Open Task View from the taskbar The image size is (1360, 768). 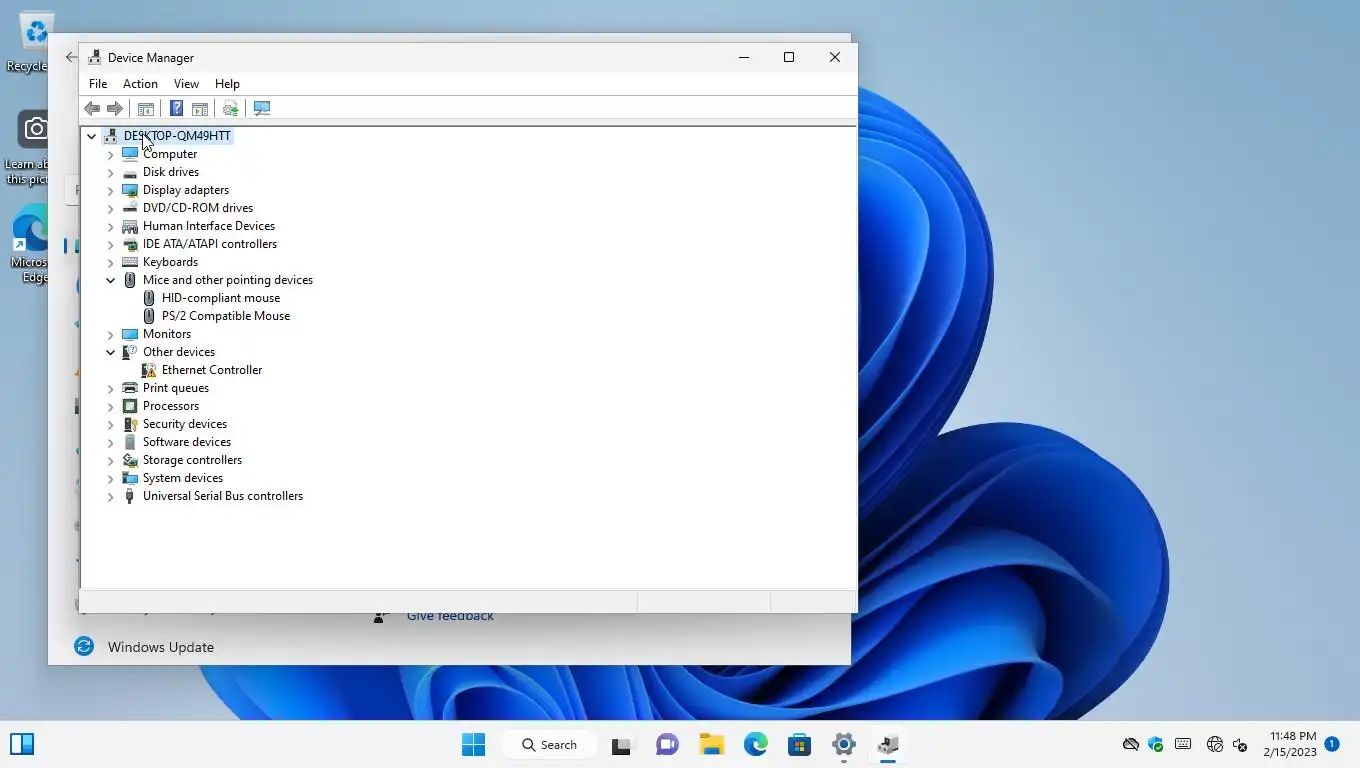point(623,744)
